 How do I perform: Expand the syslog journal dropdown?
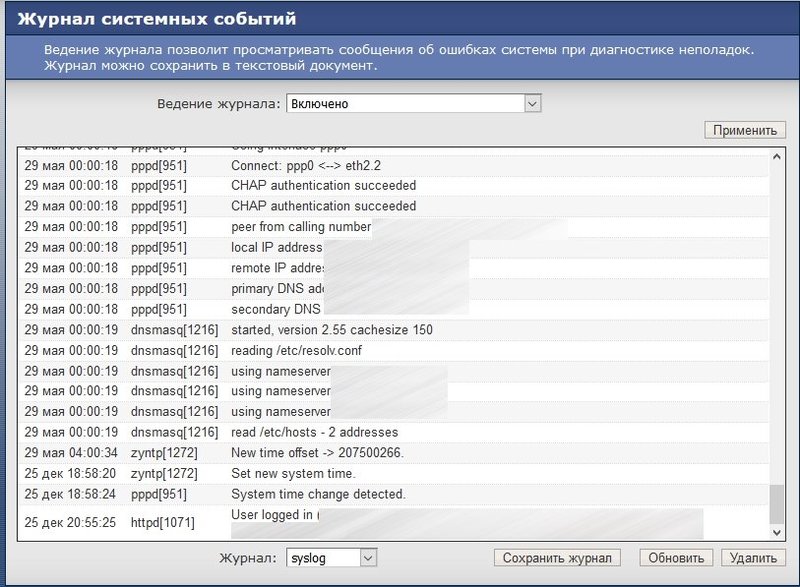pos(368,558)
